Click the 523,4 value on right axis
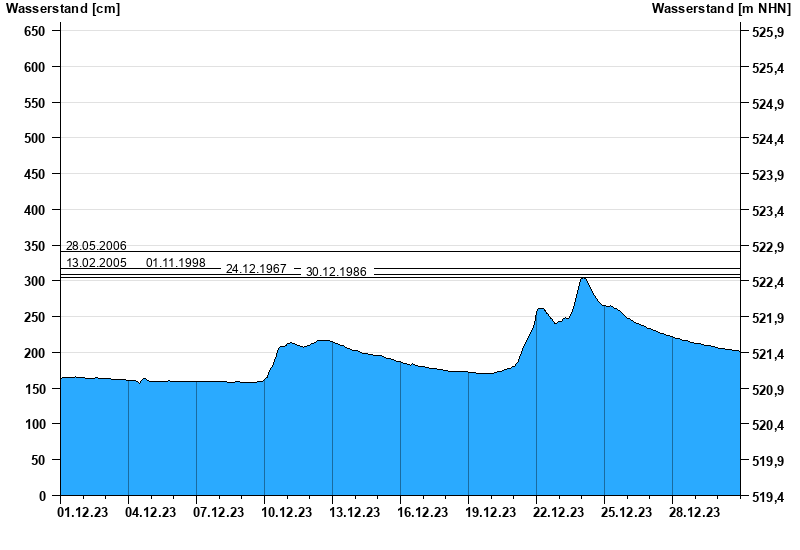 pyautogui.click(x=768, y=211)
